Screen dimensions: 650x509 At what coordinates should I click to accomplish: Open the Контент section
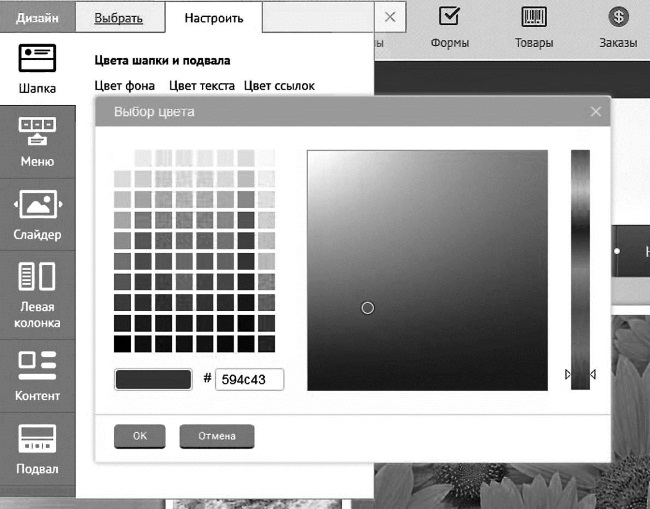pos(37,376)
